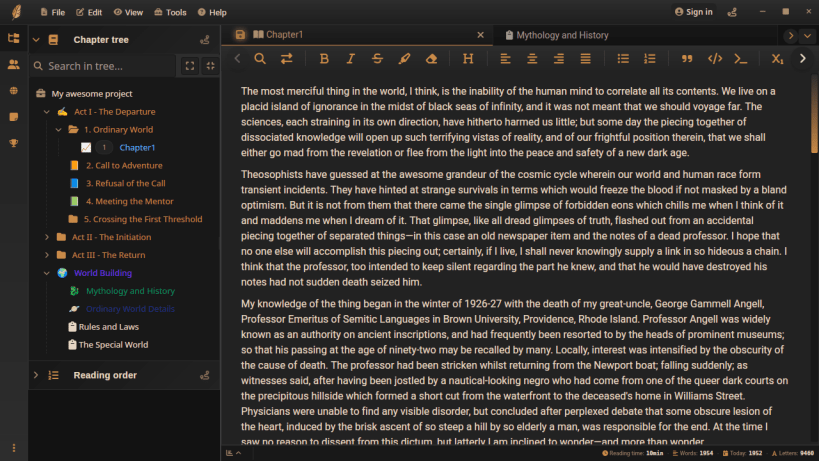Insert code block with terminal icon
Viewport: 819px width, 461px height.
click(741, 58)
